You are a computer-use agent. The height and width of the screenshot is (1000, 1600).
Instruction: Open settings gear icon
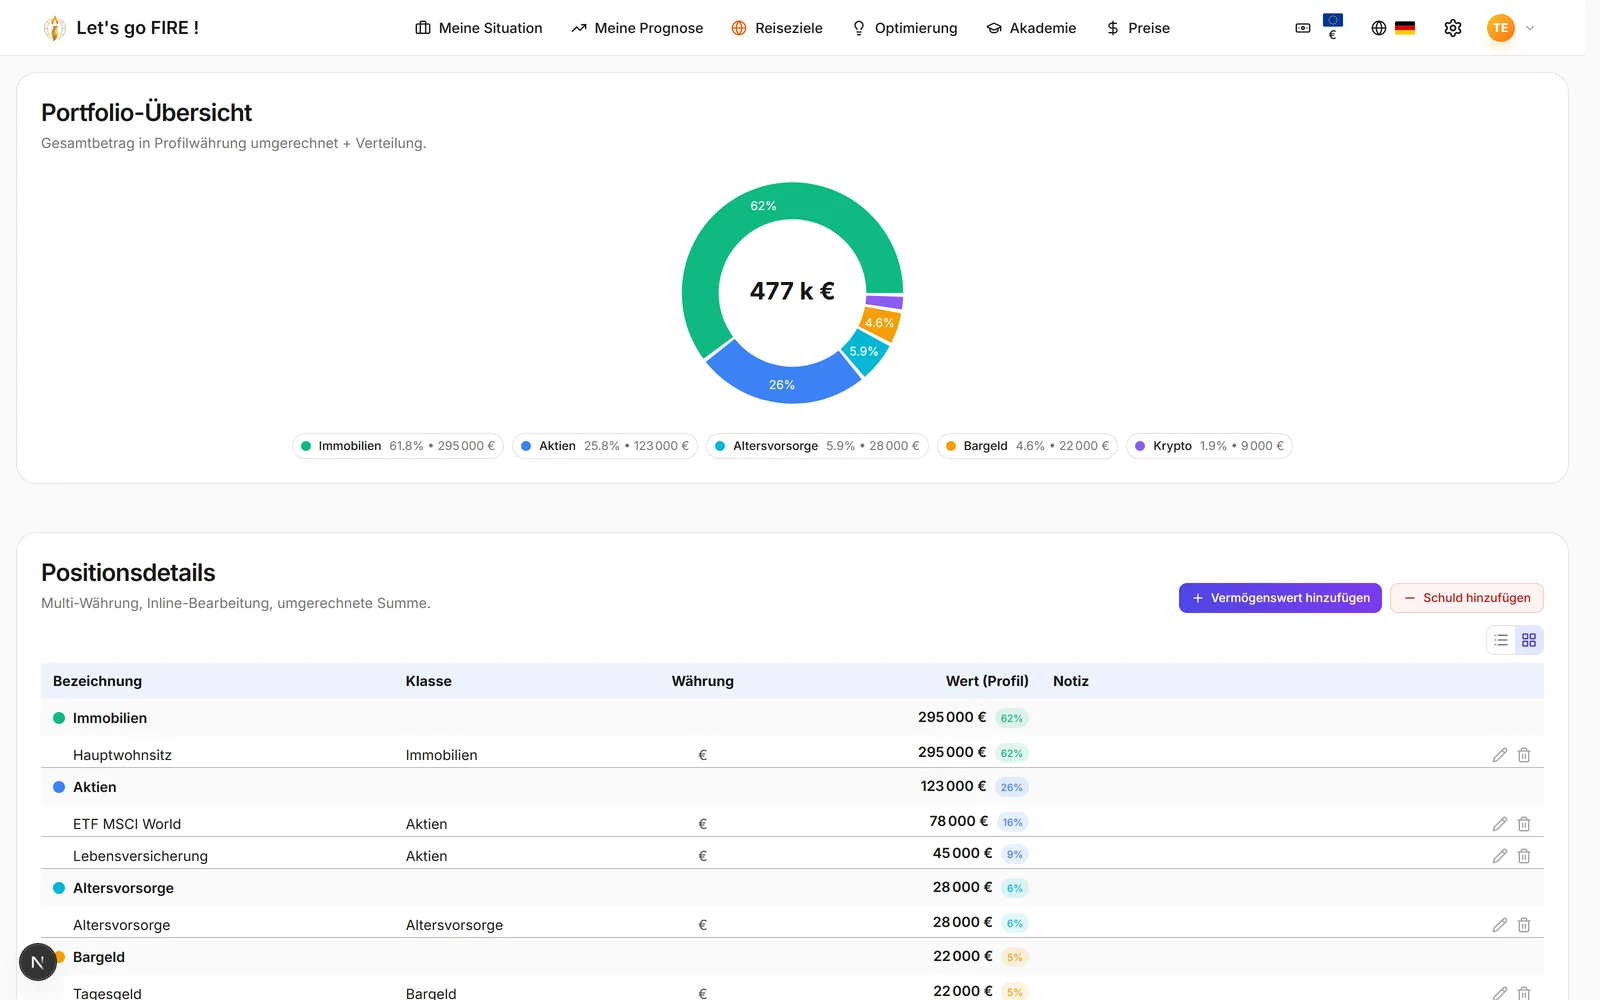click(x=1453, y=28)
